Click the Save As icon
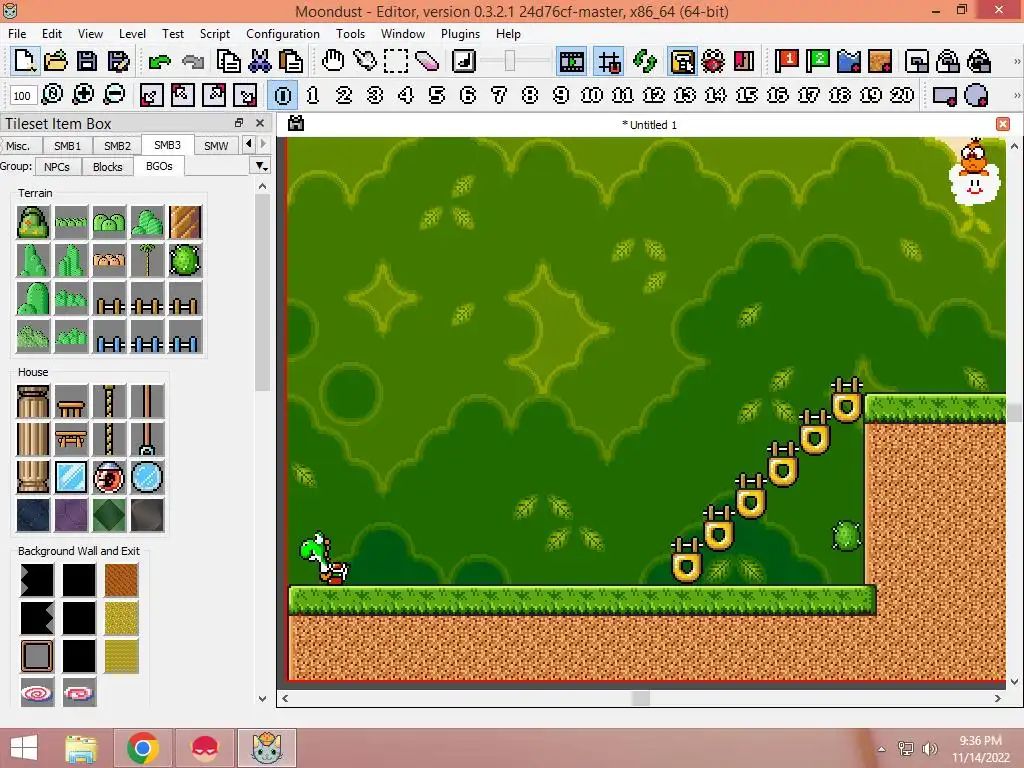Screen dimensions: 1024x768 tap(118, 61)
